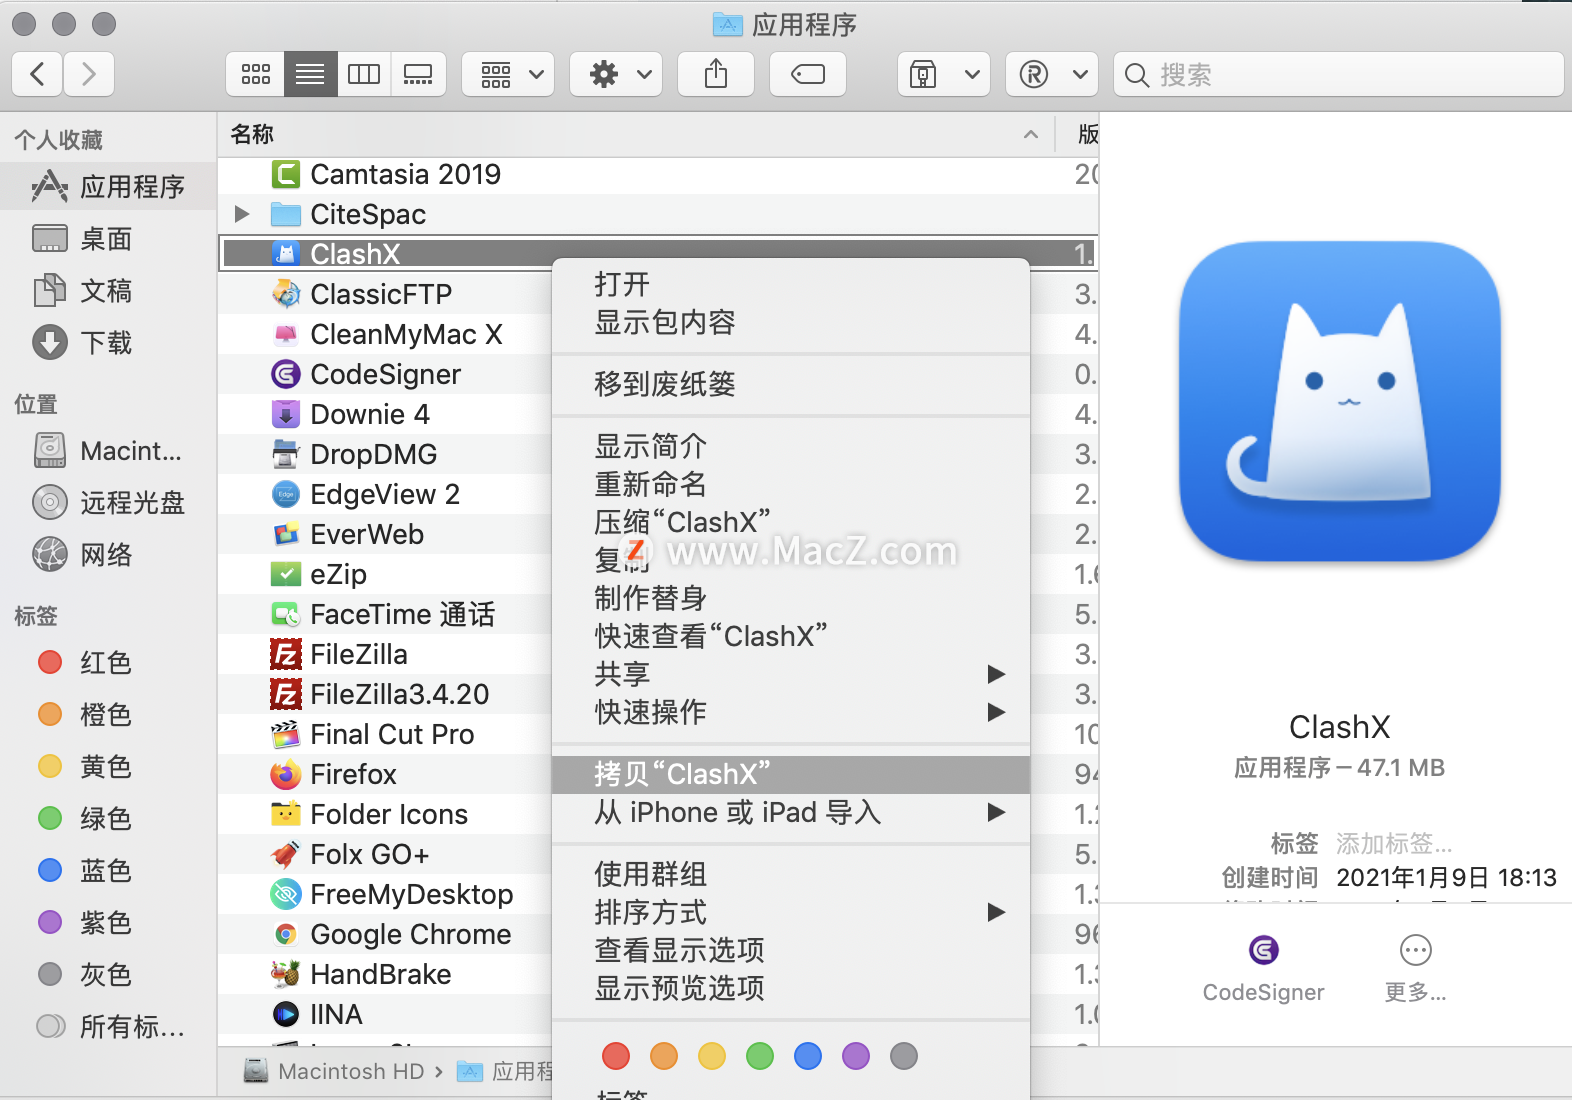This screenshot has height=1100, width=1572.
Task: Filter by the 橙色 sidebar tag
Action: (108, 715)
